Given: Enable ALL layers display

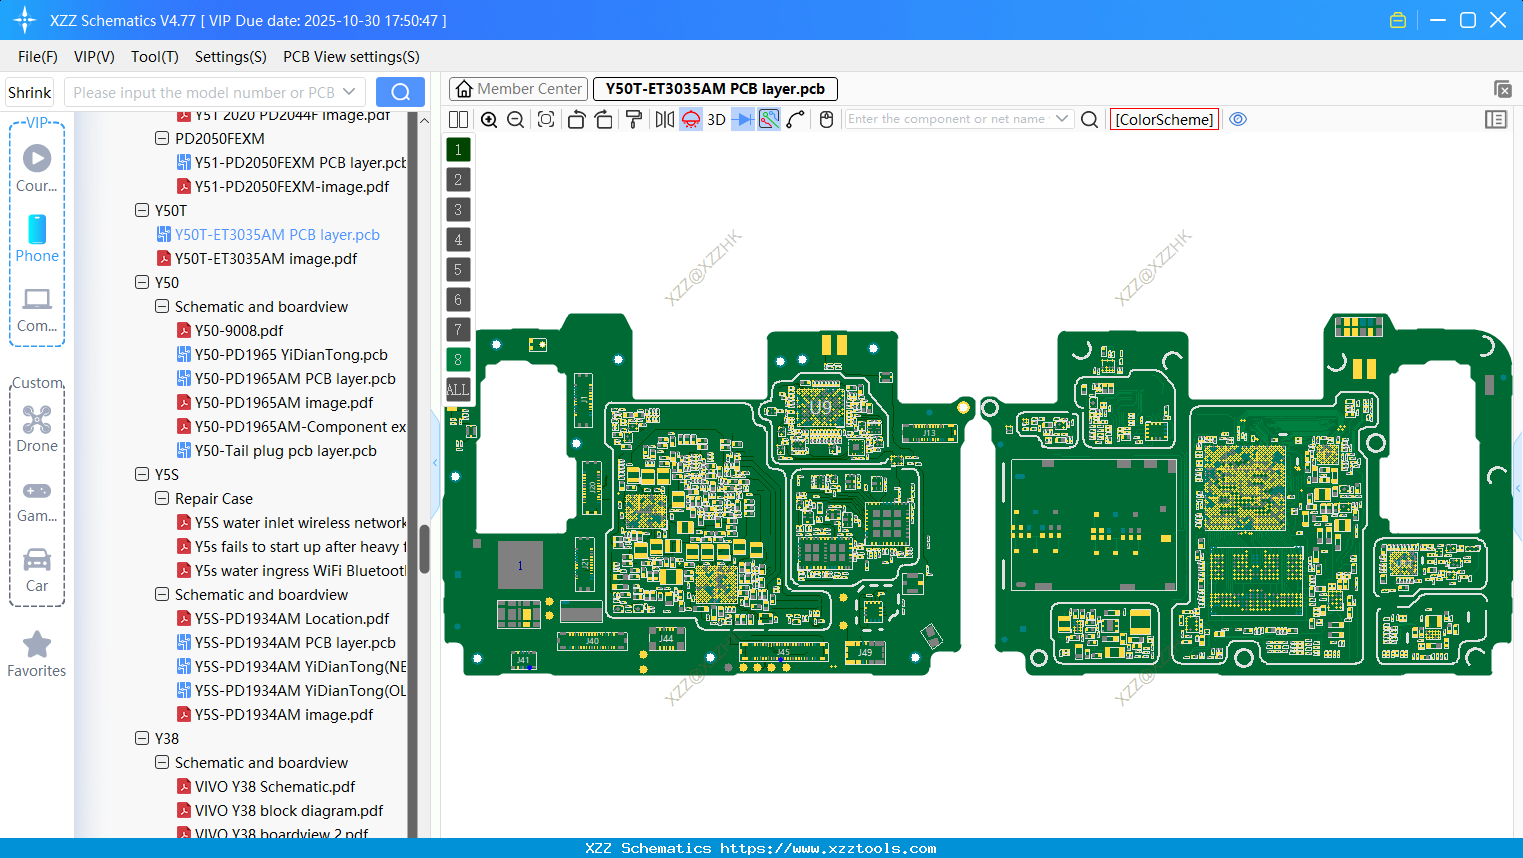Looking at the screenshot, I should (457, 389).
